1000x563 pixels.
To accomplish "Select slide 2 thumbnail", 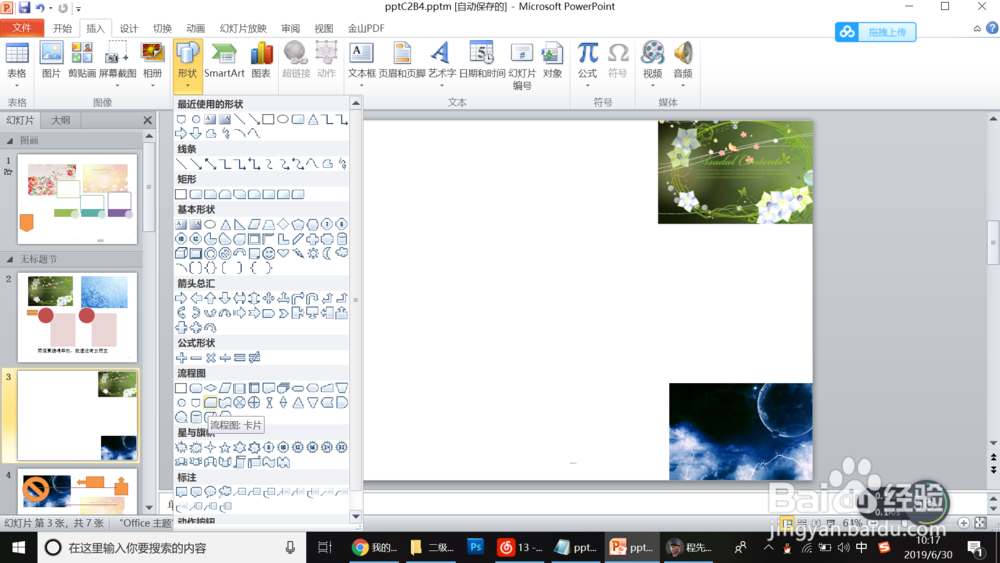I will pyautogui.click(x=77, y=318).
